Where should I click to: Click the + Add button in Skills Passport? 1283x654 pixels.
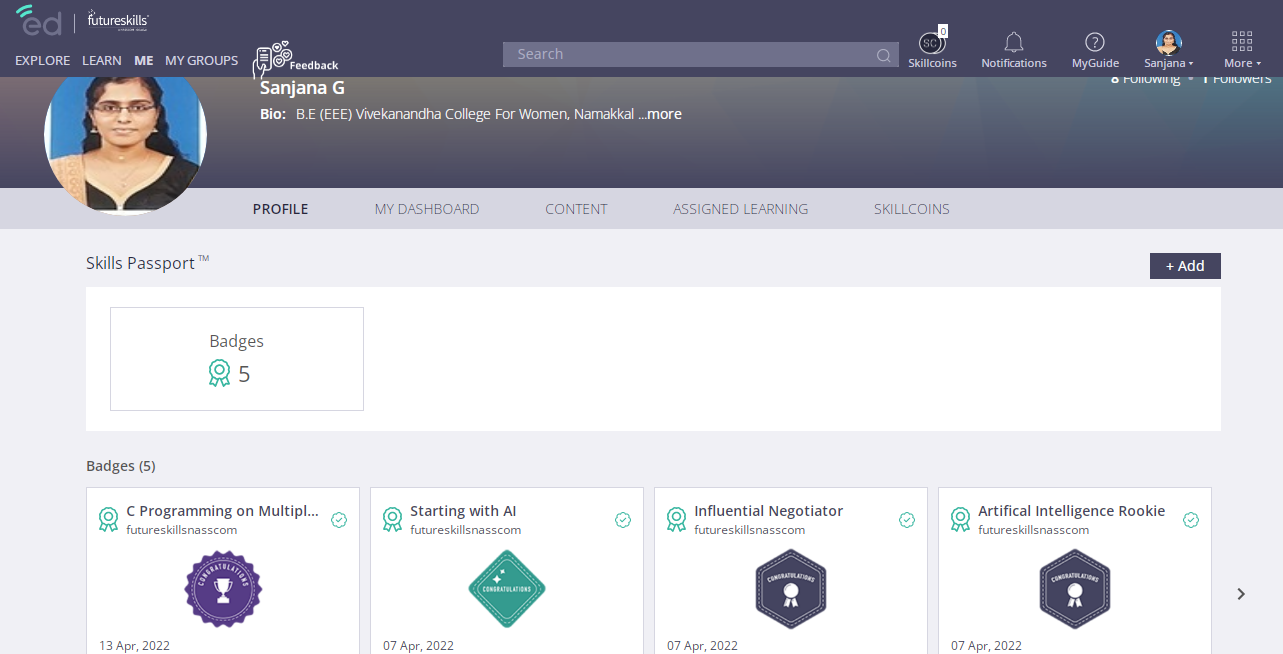pos(1184,265)
